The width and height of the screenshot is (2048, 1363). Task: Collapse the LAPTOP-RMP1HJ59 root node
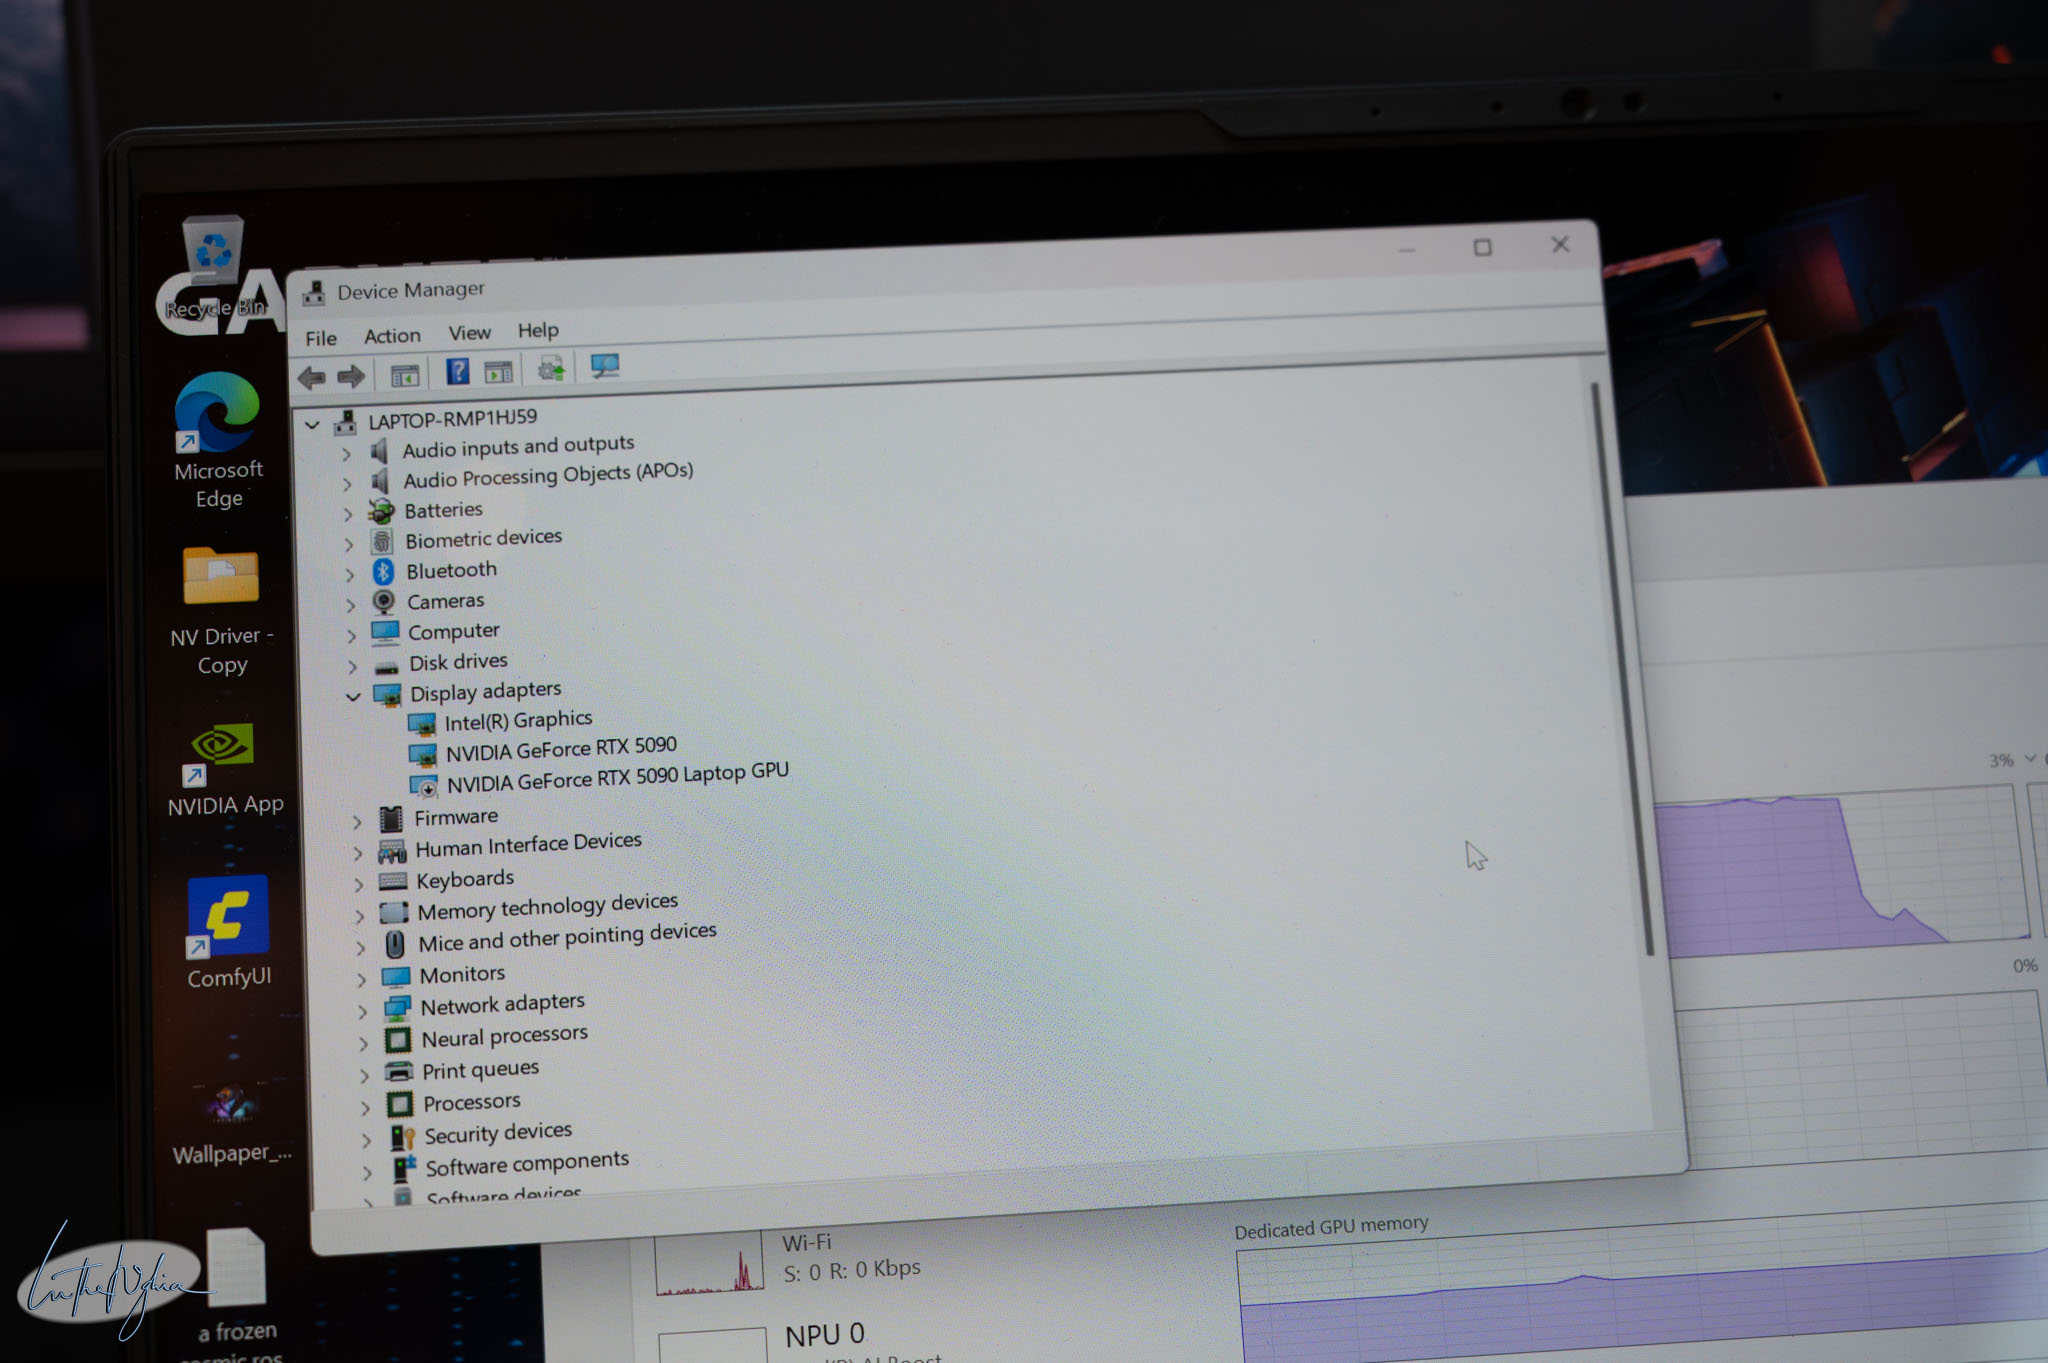[312, 424]
